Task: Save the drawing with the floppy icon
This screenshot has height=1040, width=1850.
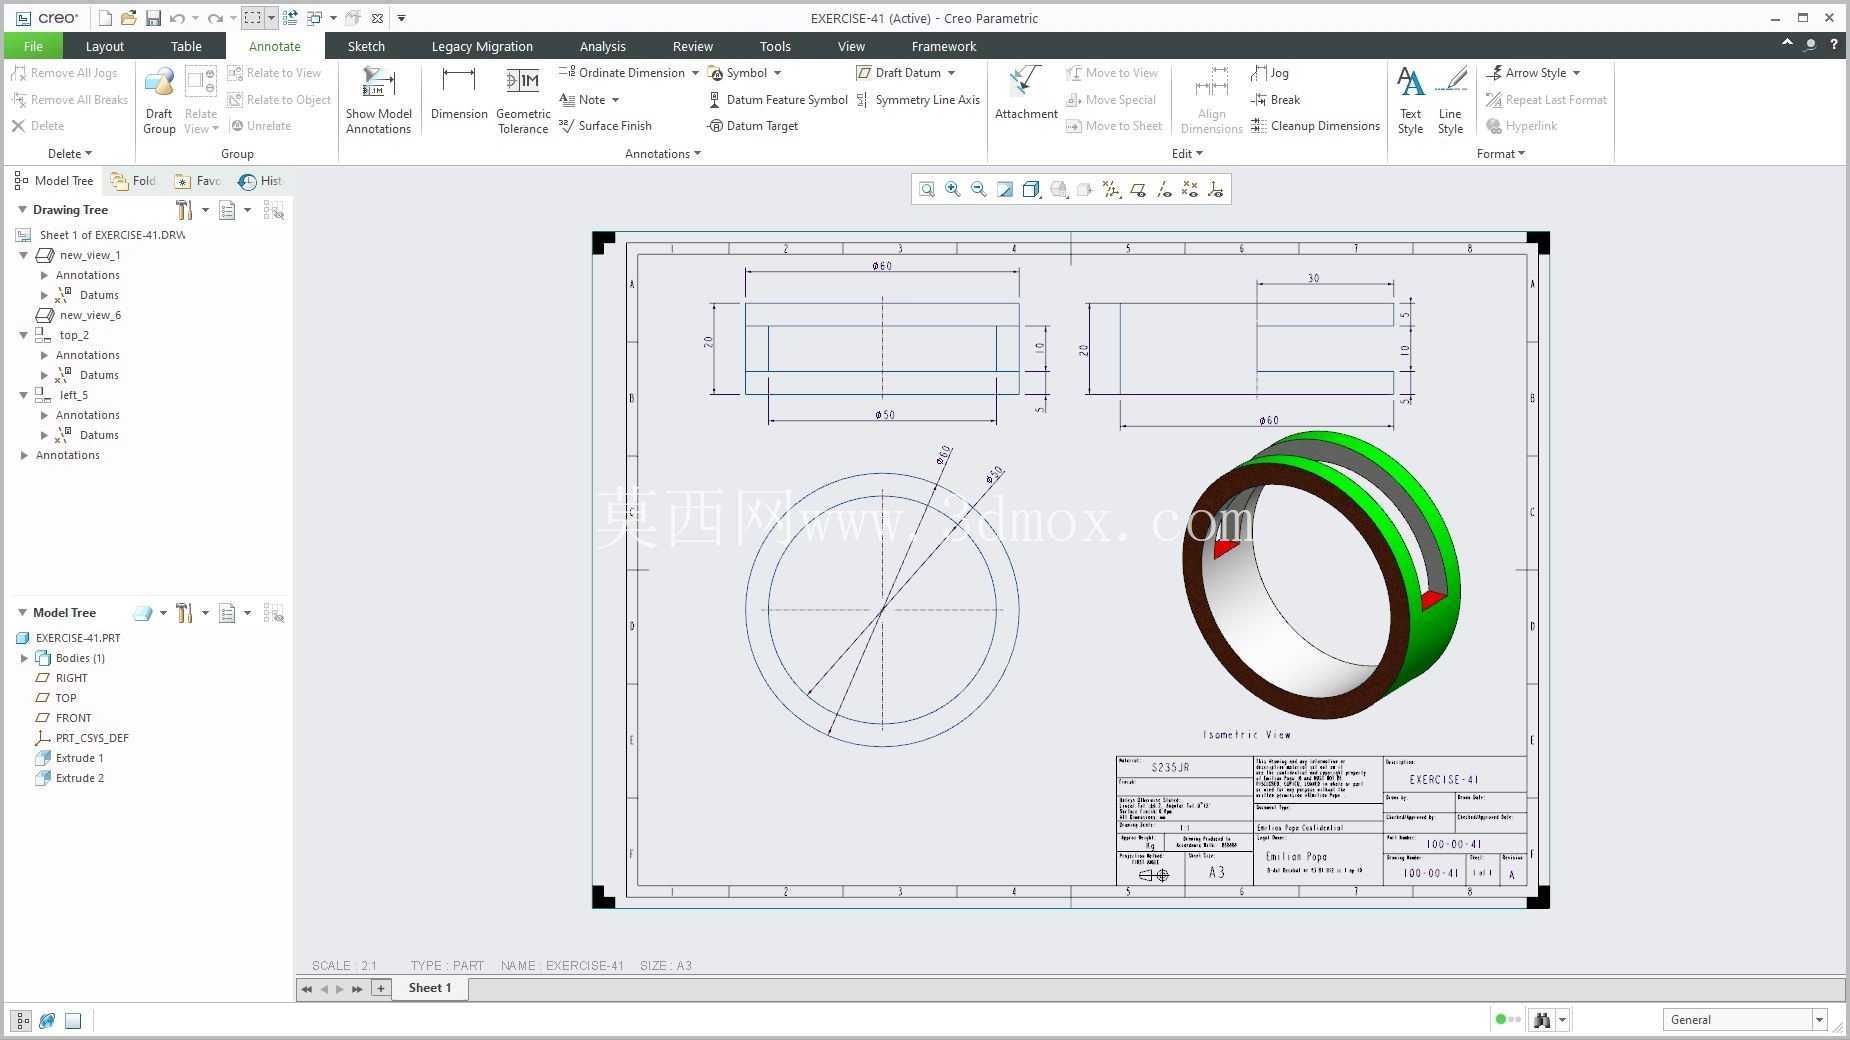Action: (153, 18)
